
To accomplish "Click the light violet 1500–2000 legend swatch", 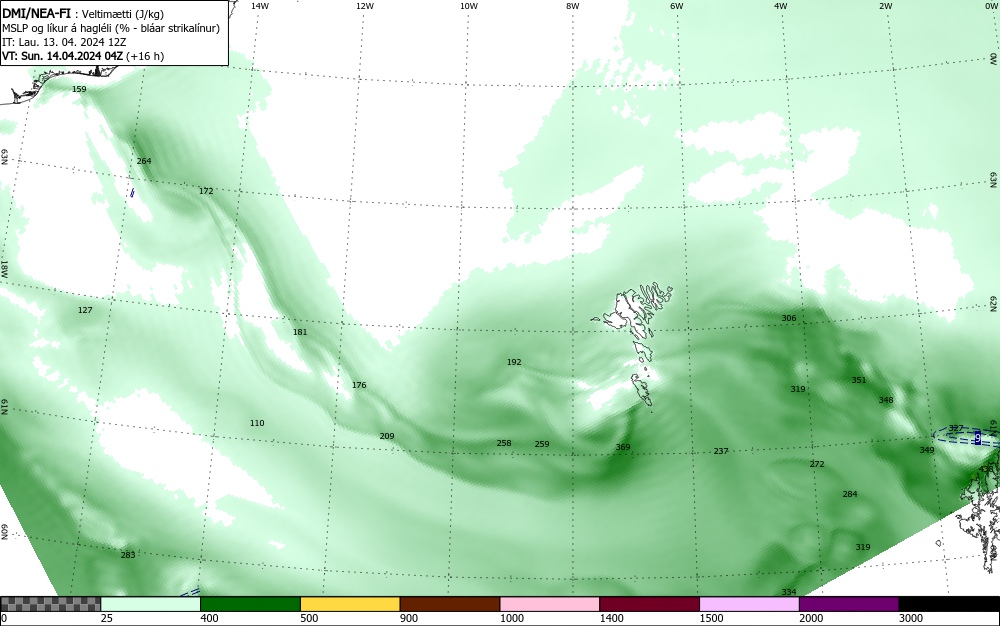I will pos(749,604).
